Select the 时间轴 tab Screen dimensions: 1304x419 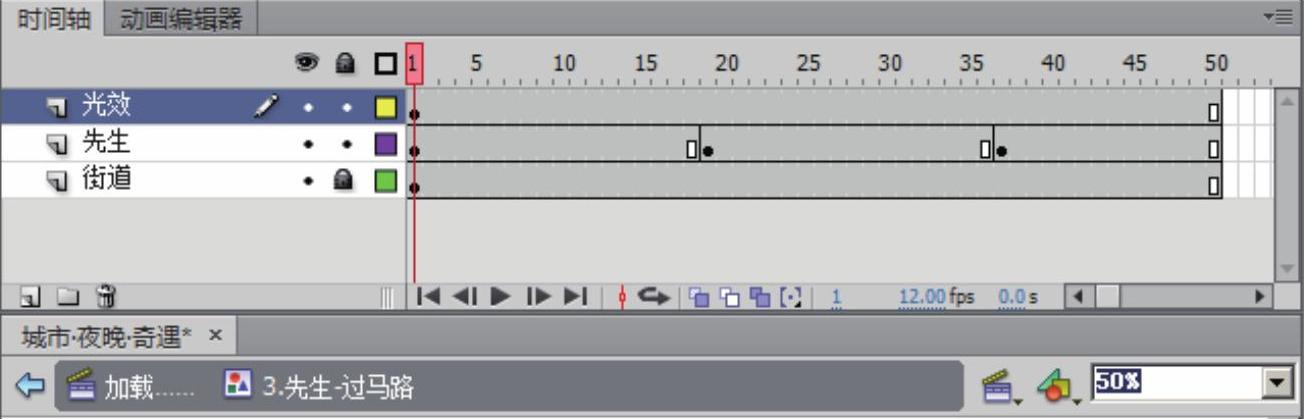[x=54, y=19]
